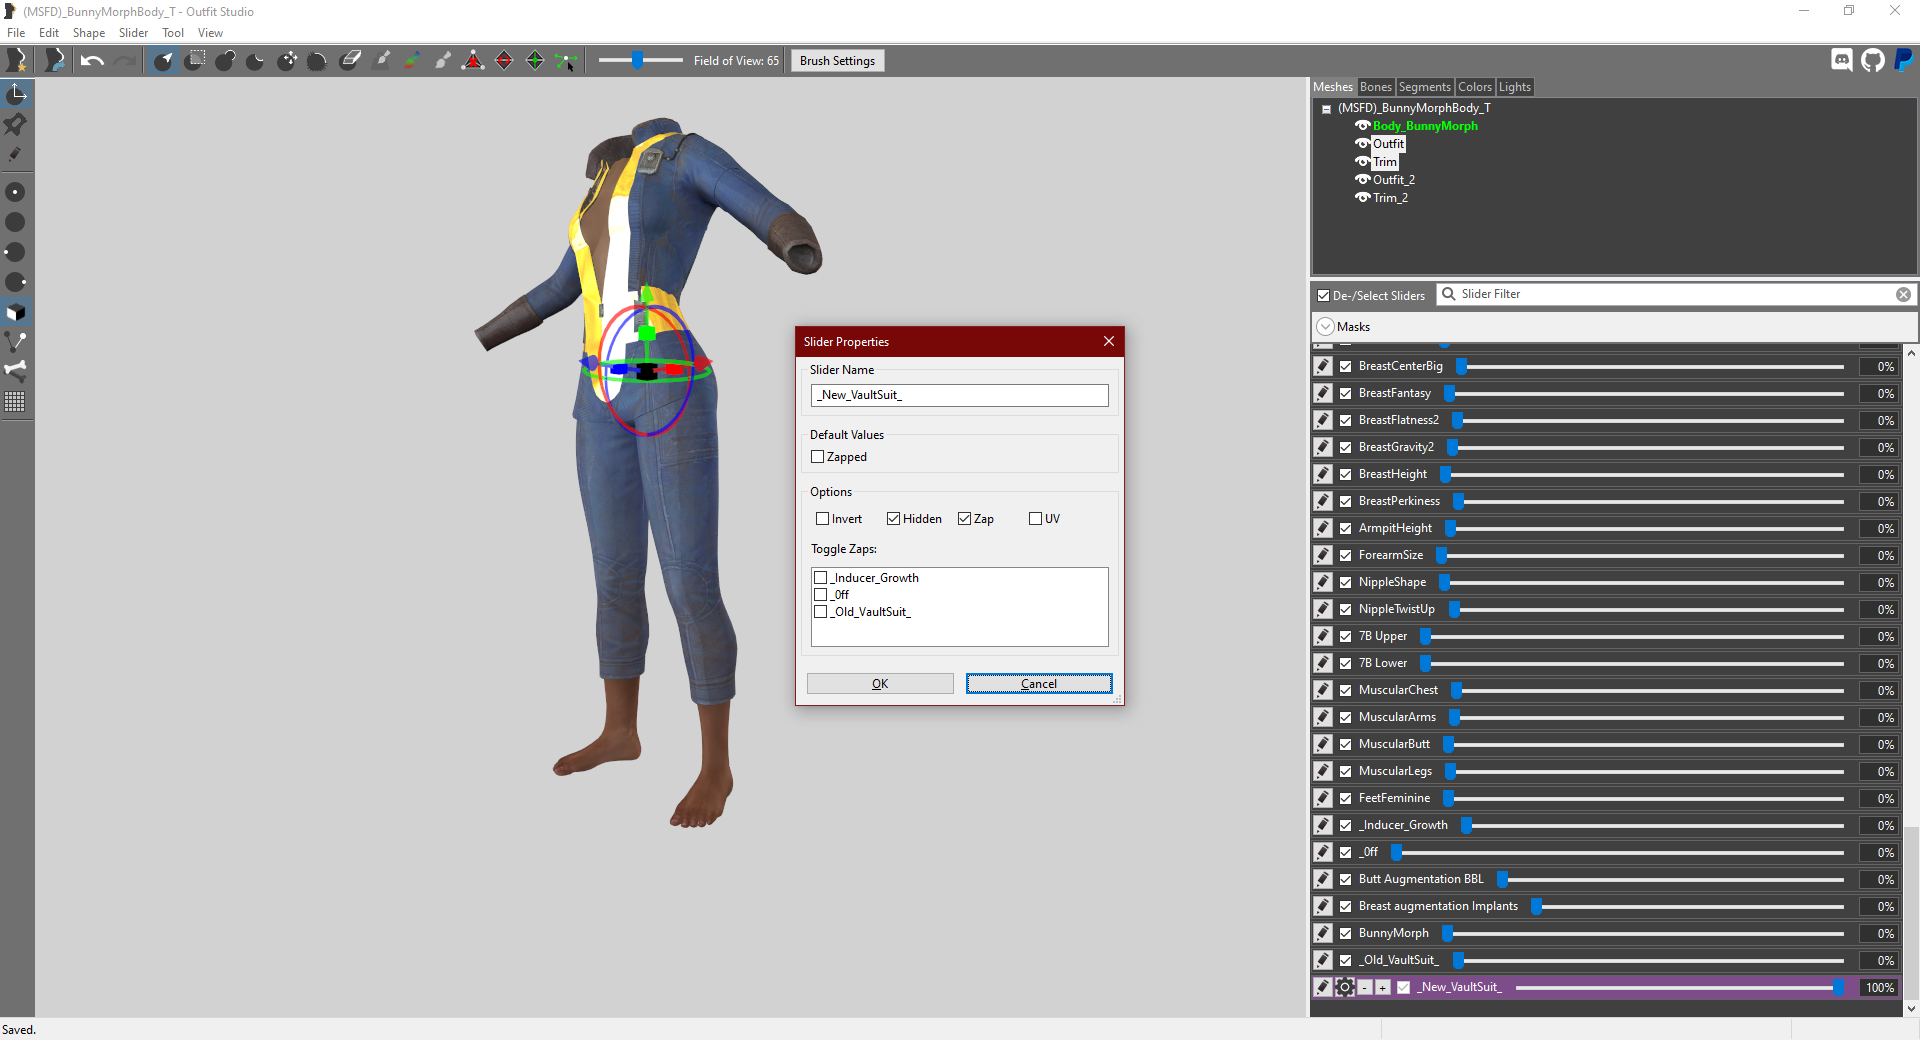Select the Weight paint brush tool
The height and width of the screenshot is (1040, 1920).
coord(381,61)
